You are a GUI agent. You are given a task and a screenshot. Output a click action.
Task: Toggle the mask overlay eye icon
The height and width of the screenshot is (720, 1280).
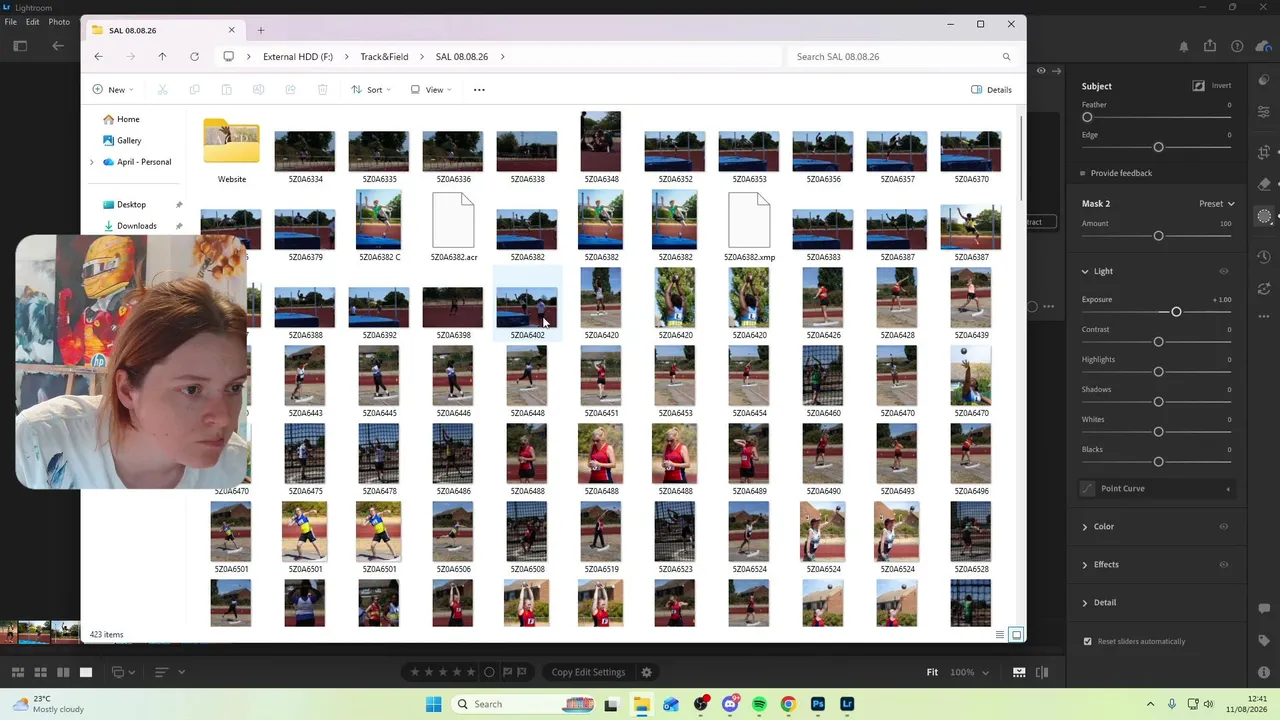(1041, 70)
